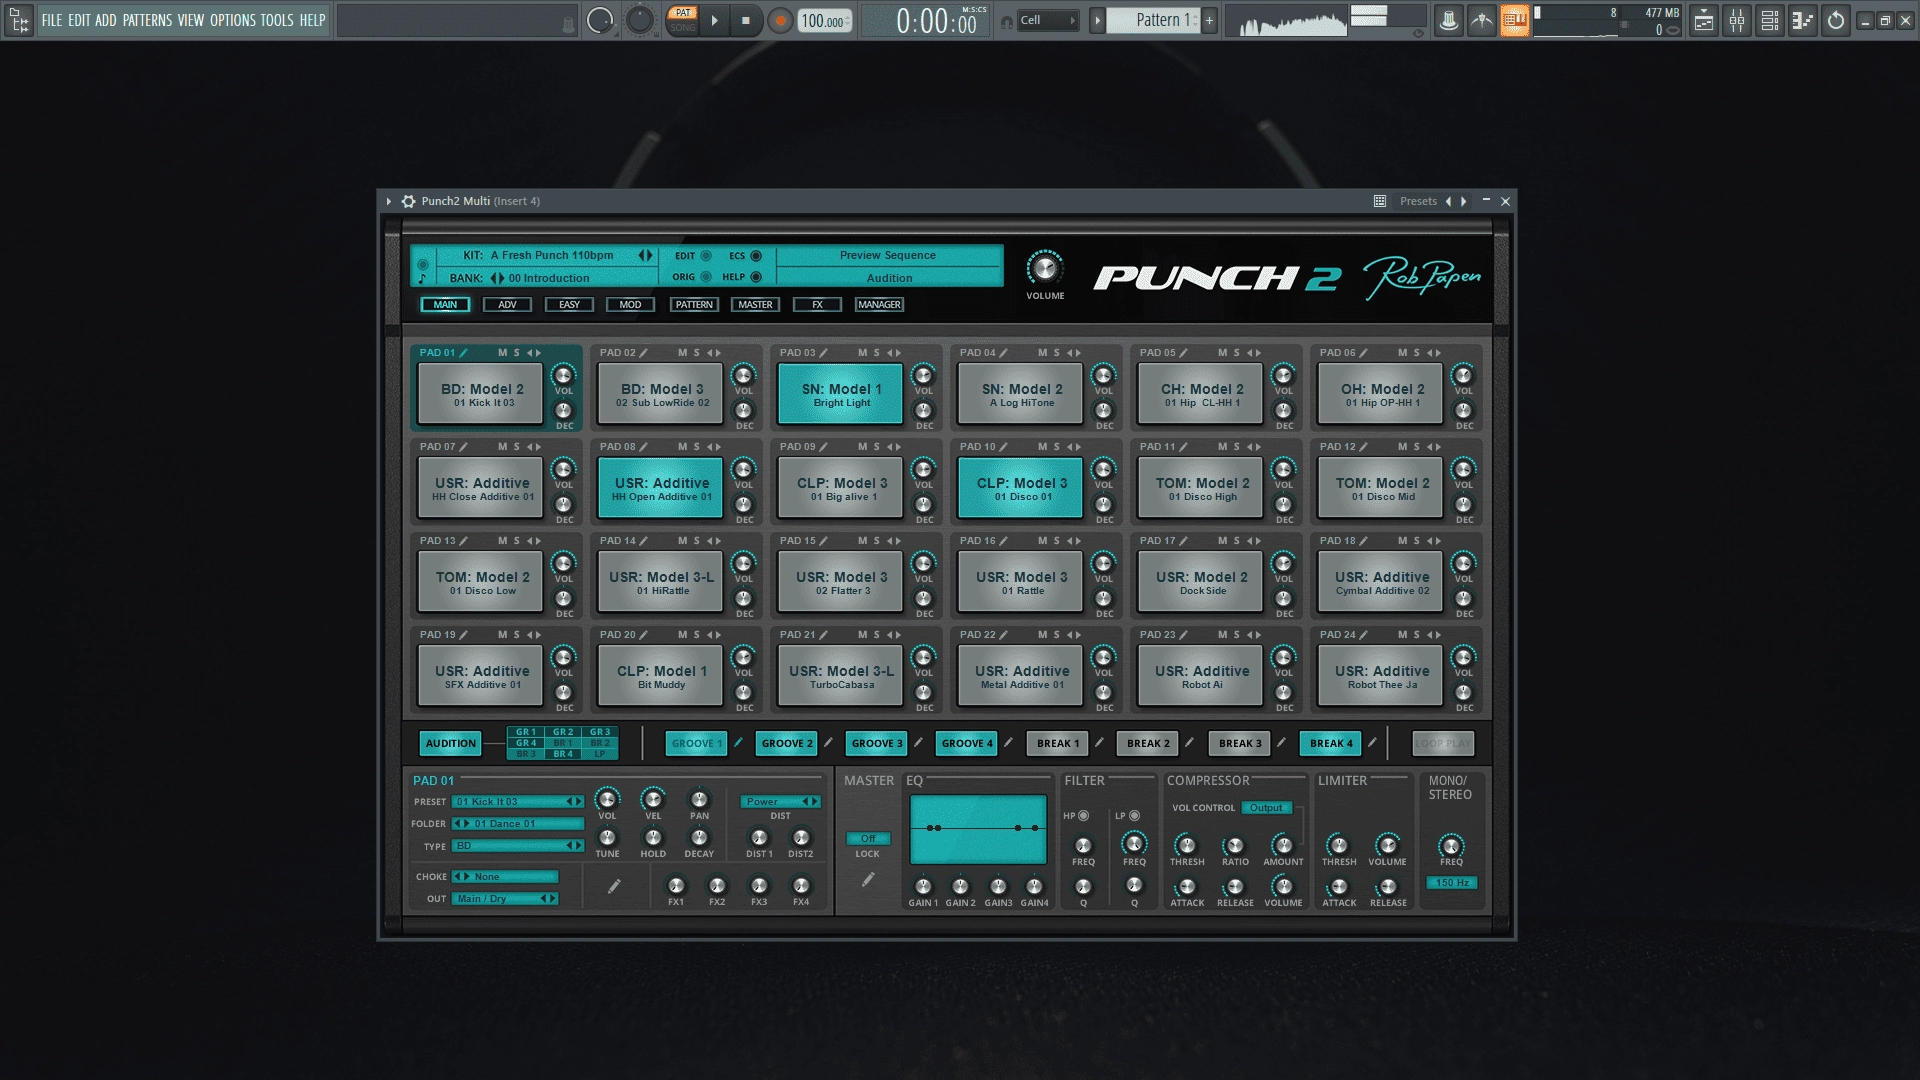The width and height of the screenshot is (1920, 1080).
Task: Click the edit pencil next to BREAK 2
Action: pyautogui.click(x=1189, y=742)
